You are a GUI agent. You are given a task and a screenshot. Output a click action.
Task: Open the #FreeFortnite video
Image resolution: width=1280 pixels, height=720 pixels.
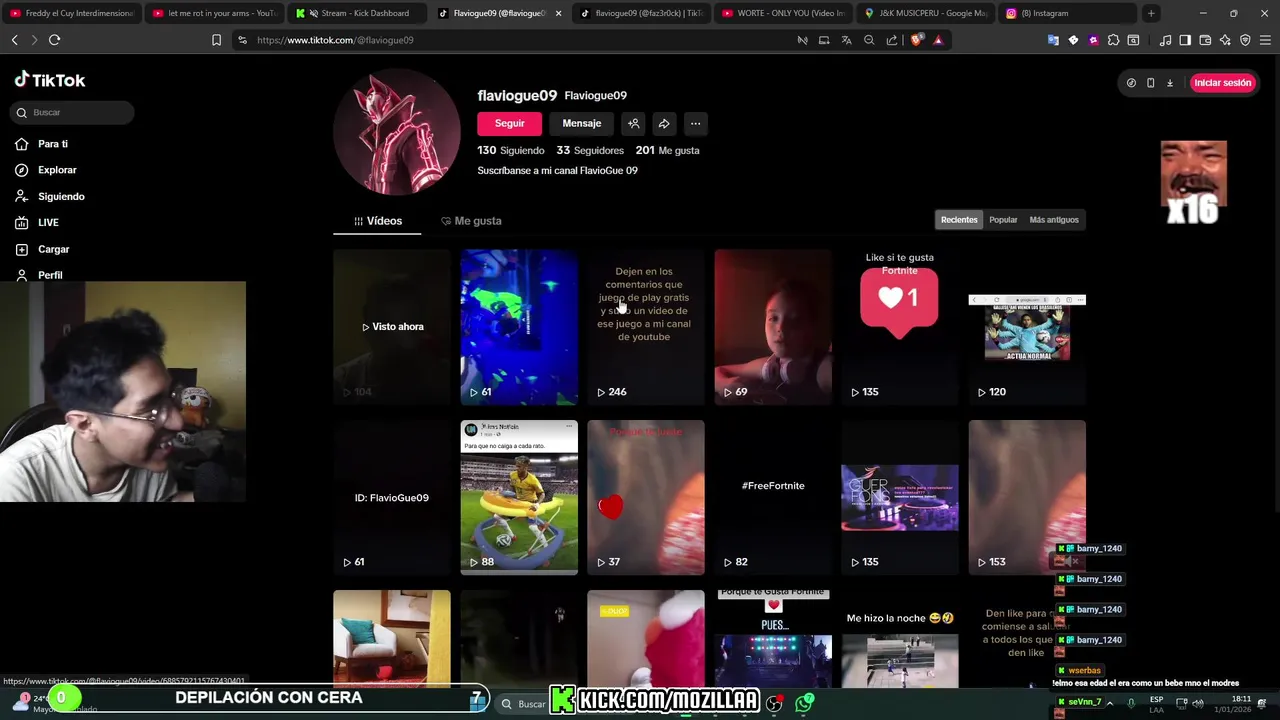(773, 497)
